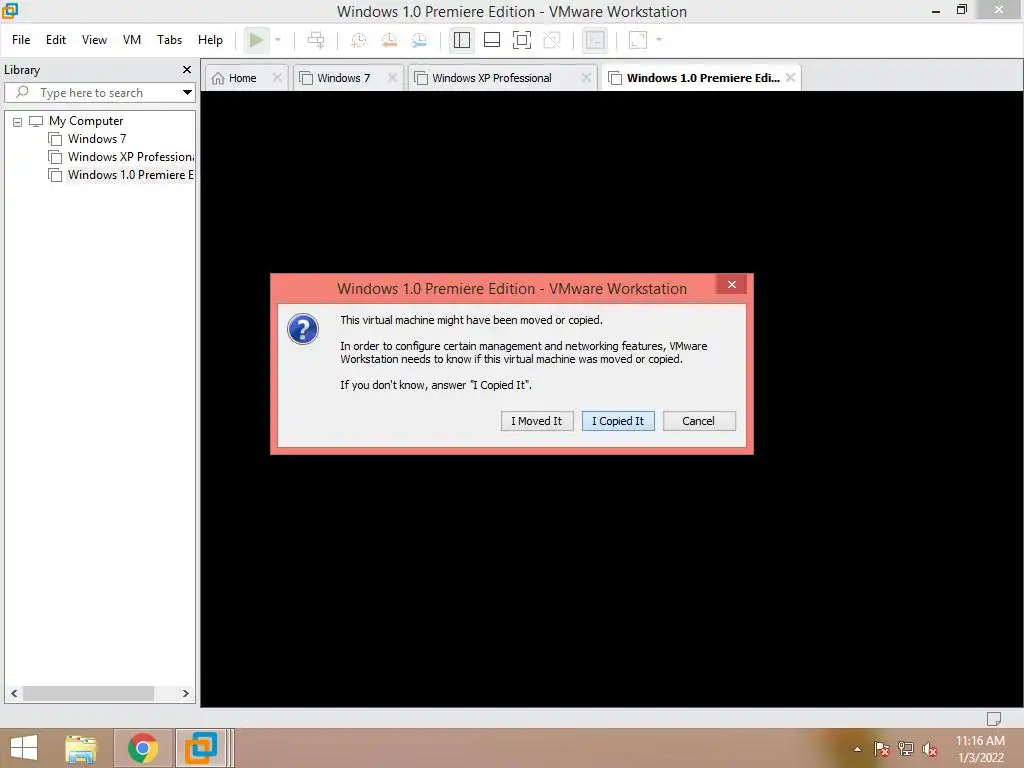Click the console view toolbar icon
This screenshot has width=1024, height=768.
point(594,40)
